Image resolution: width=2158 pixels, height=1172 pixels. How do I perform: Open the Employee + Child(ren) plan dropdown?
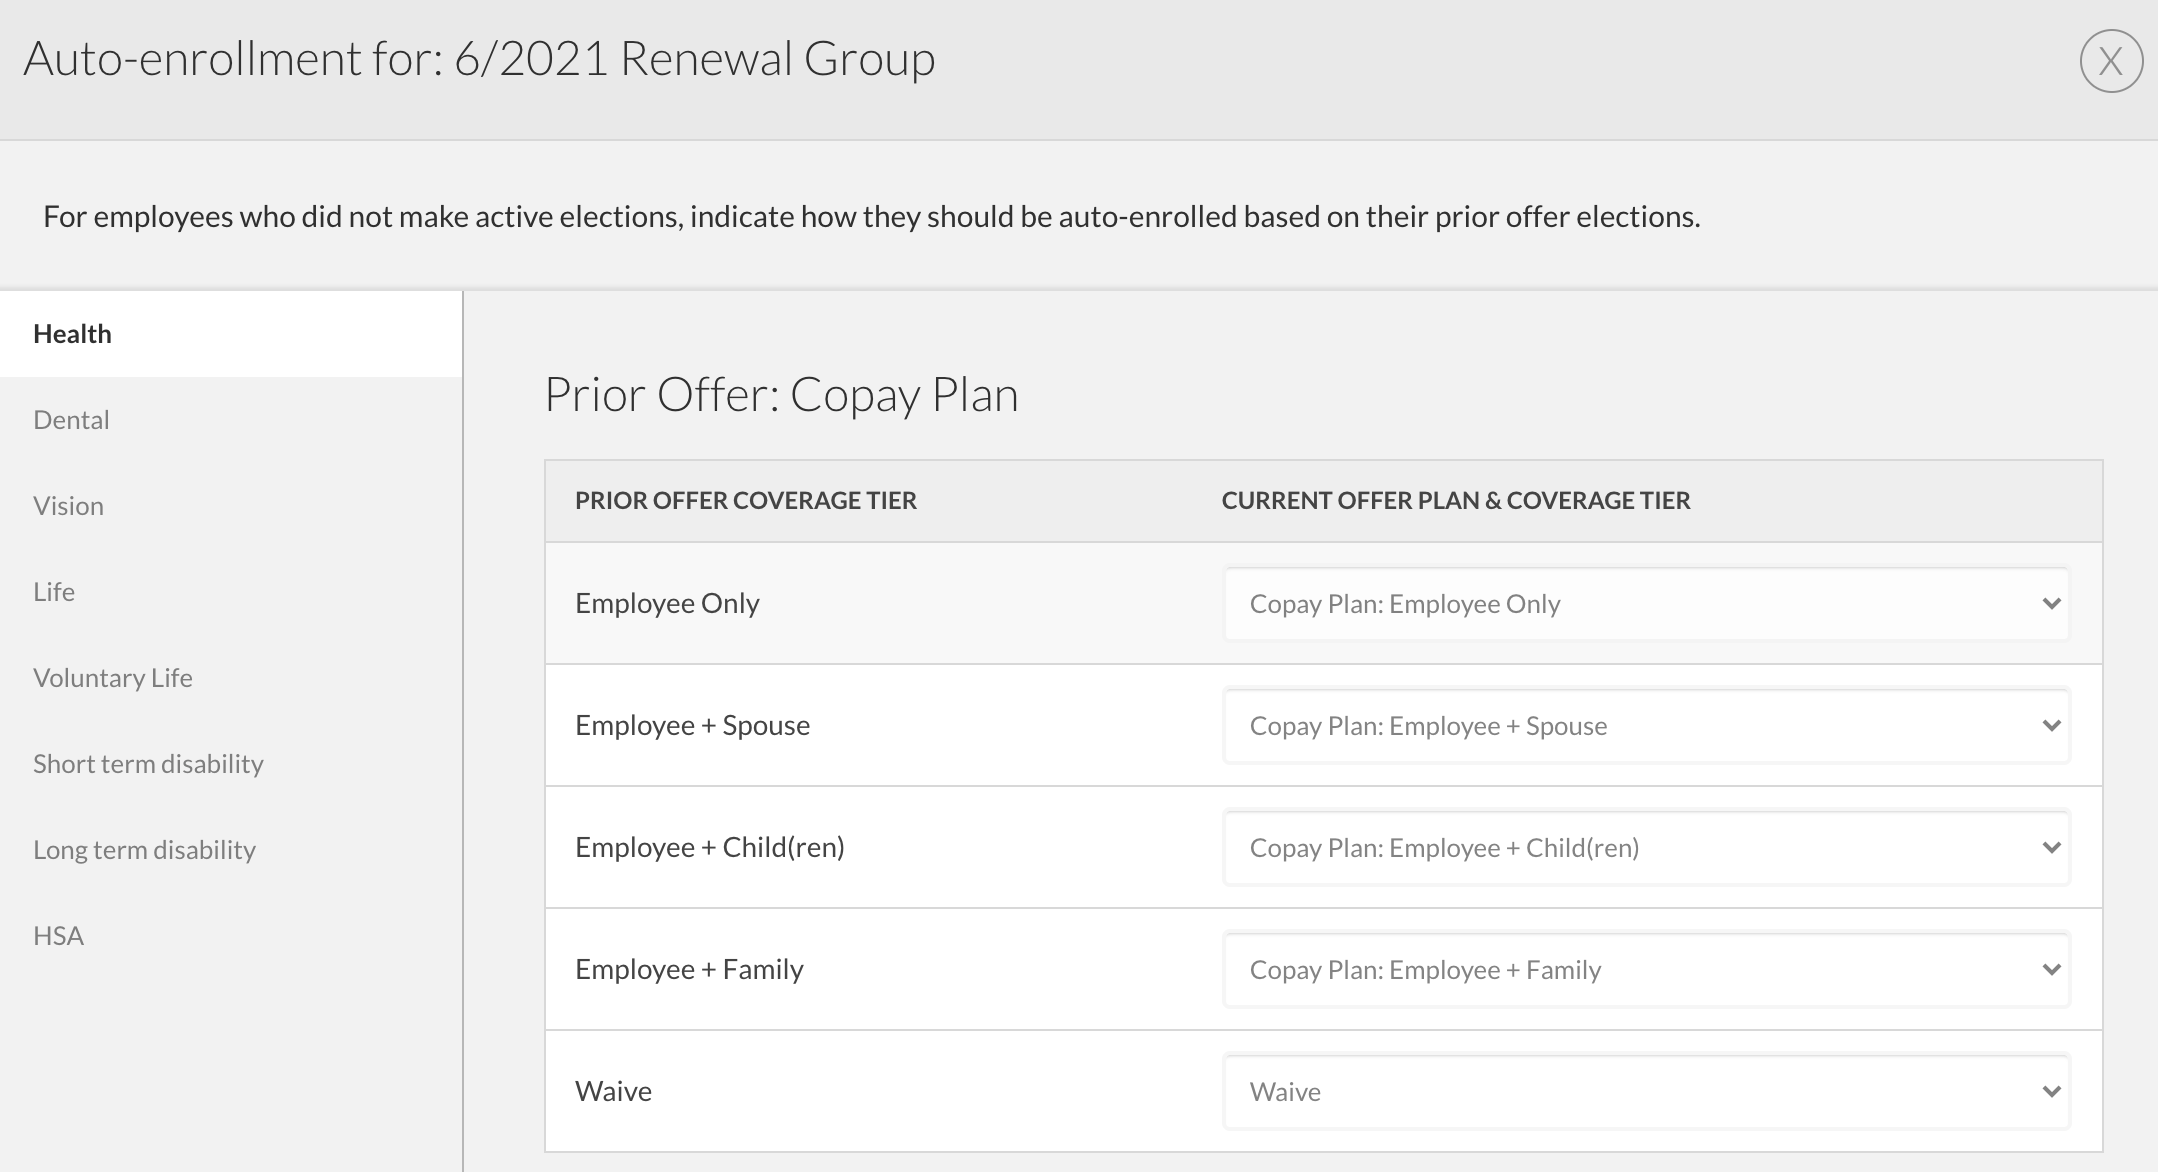(1646, 848)
